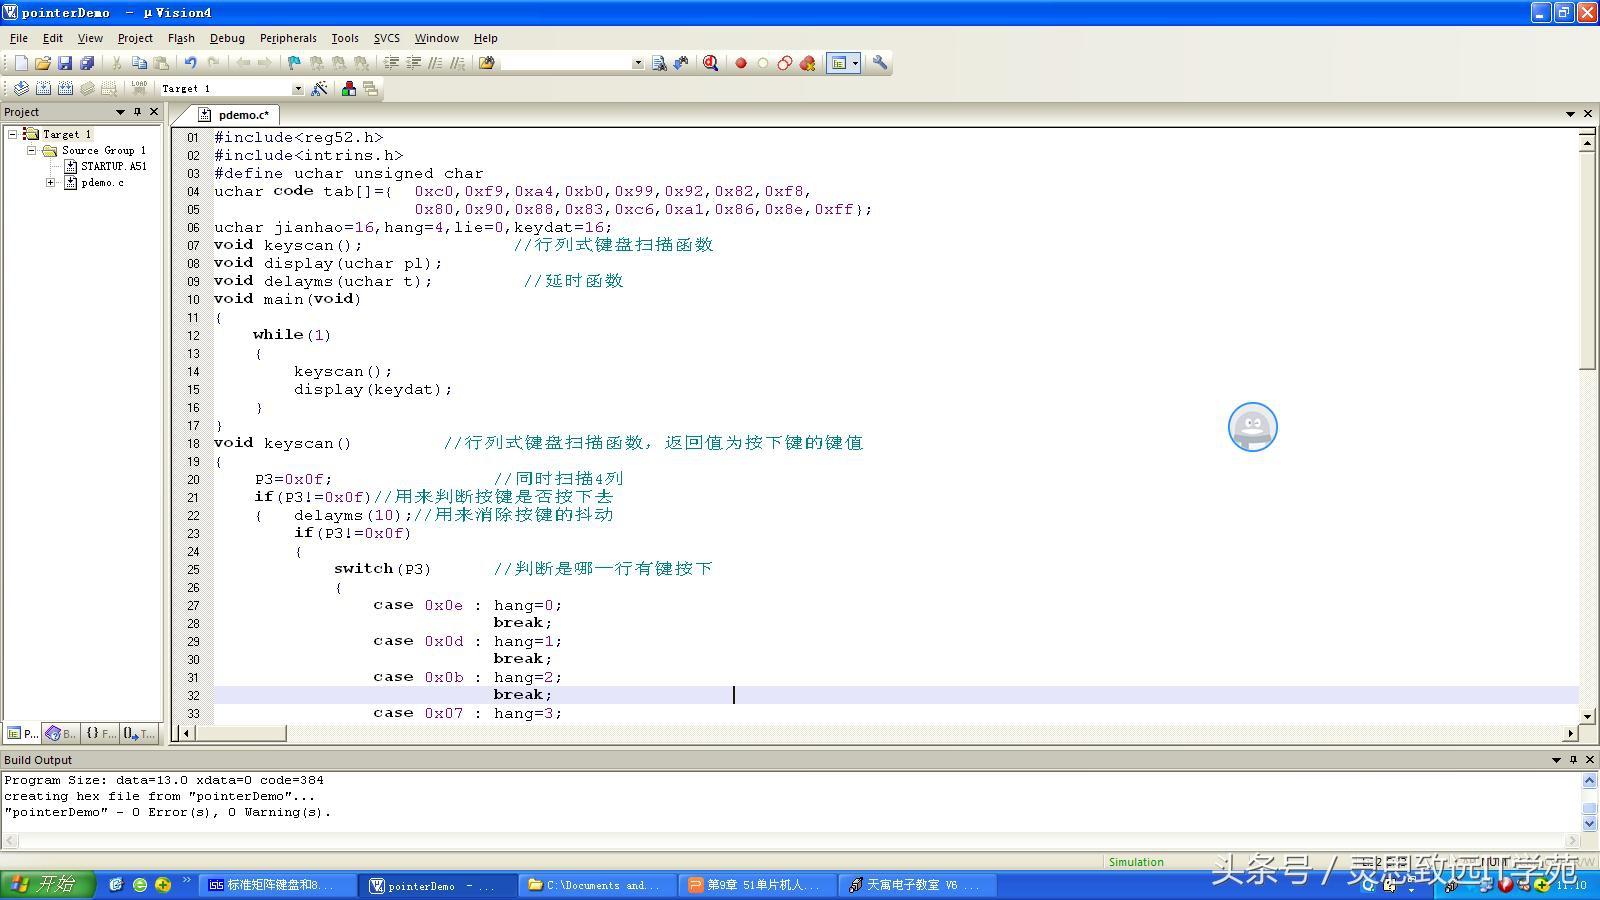Open Options for Target wand icon
The height and width of the screenshot is (900, 1600).
pos(319,89)
